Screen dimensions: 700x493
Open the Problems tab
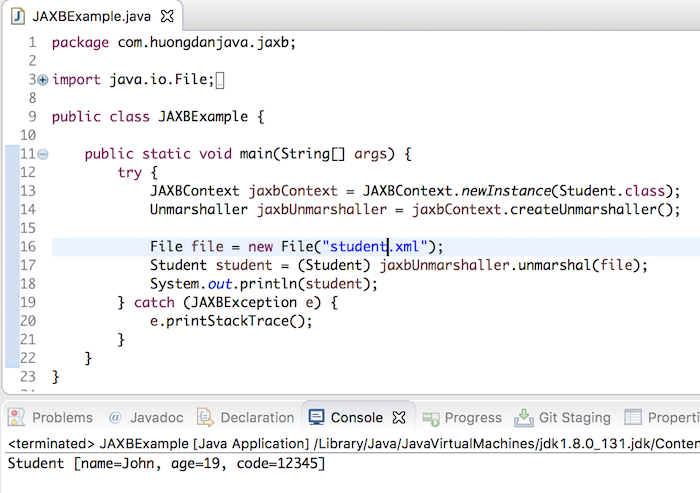tap(62, 418)
